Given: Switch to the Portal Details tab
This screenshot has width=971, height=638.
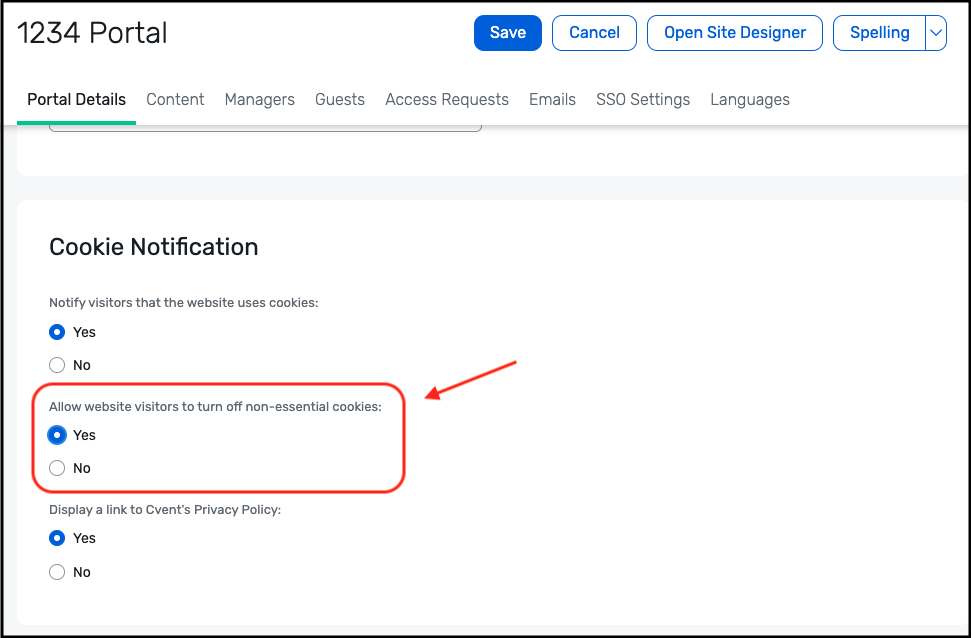Looking at the screenshot, I should click(x=76, y=100).
